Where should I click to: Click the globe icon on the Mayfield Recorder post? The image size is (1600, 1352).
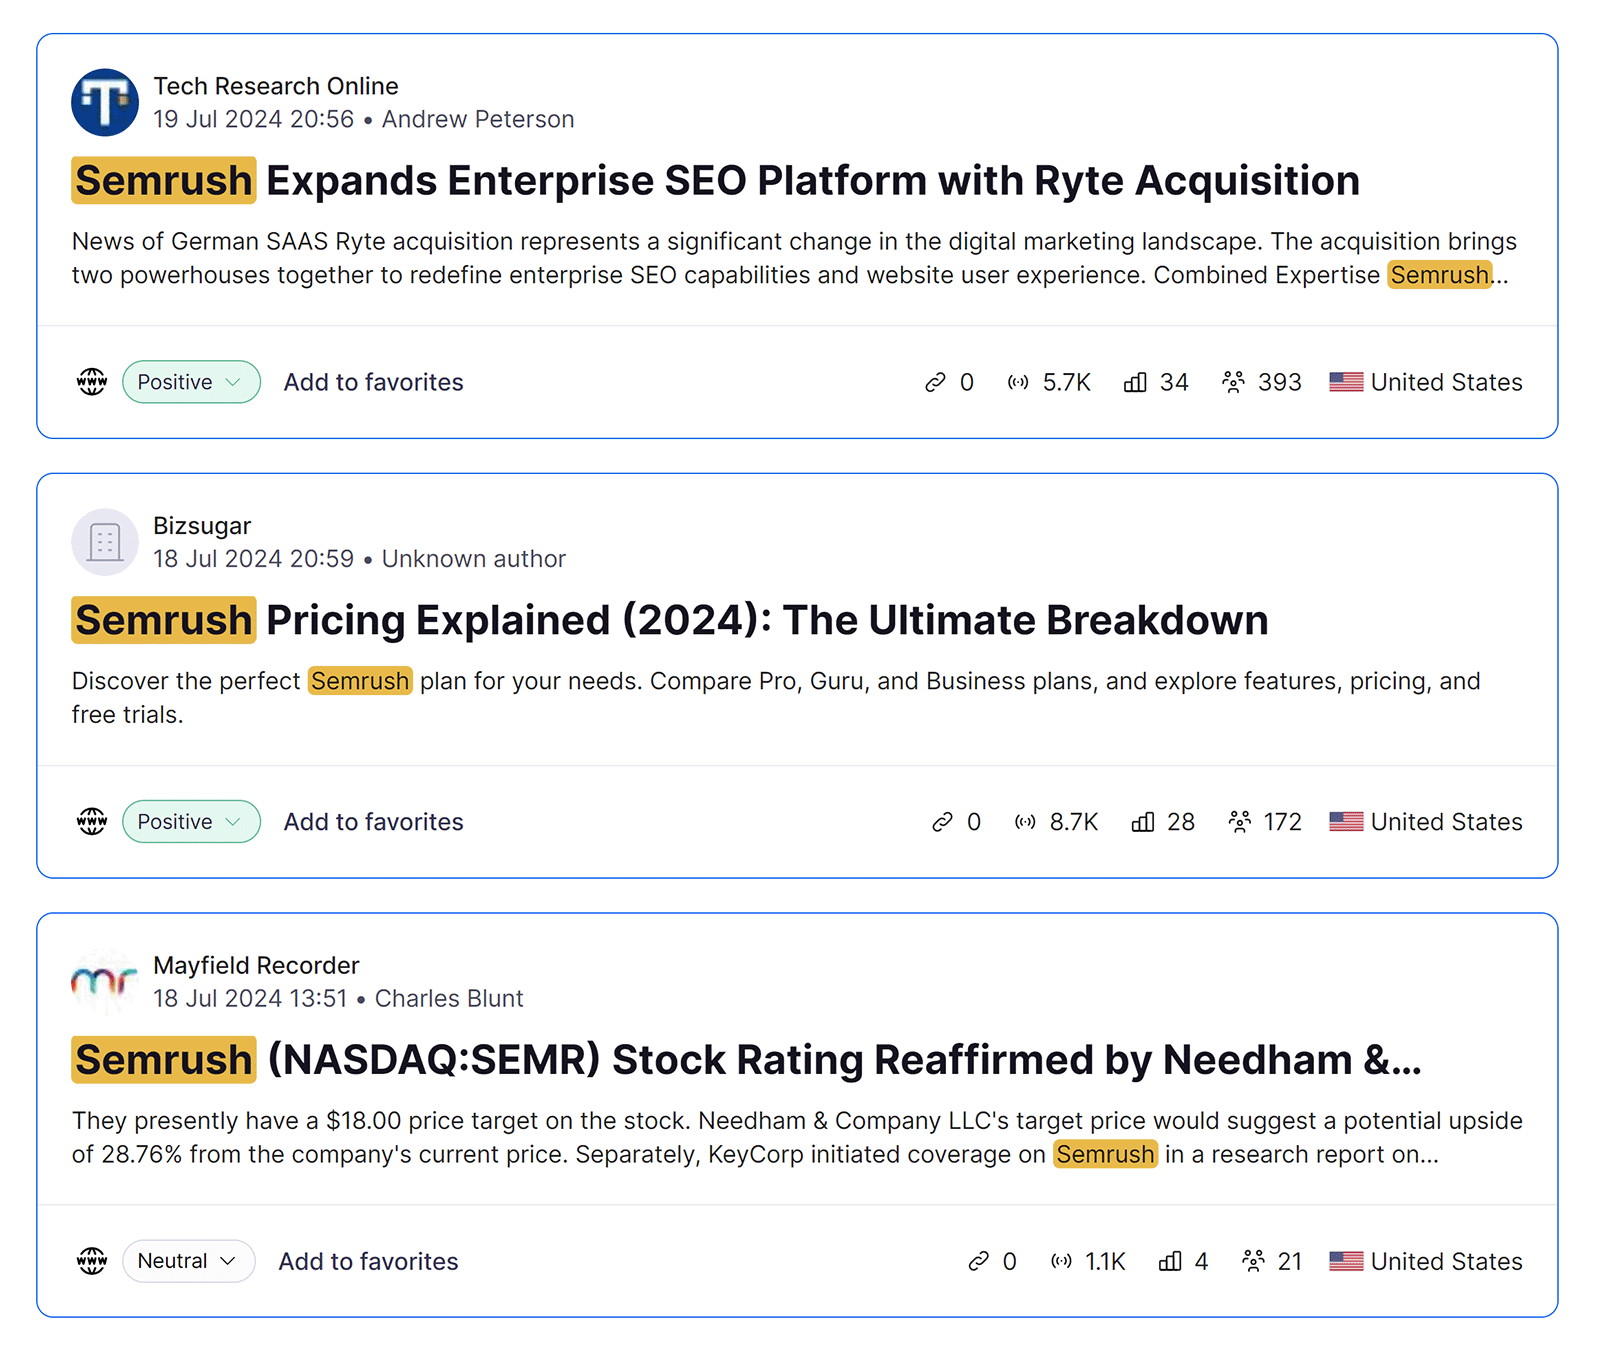coord(91,1261)
